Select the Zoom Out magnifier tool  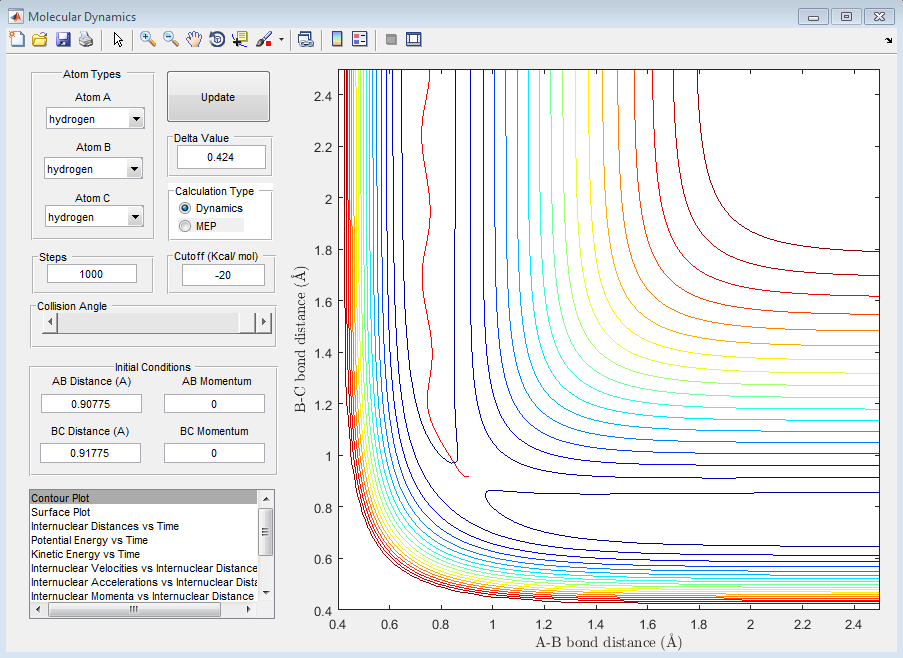click(171, 39)
